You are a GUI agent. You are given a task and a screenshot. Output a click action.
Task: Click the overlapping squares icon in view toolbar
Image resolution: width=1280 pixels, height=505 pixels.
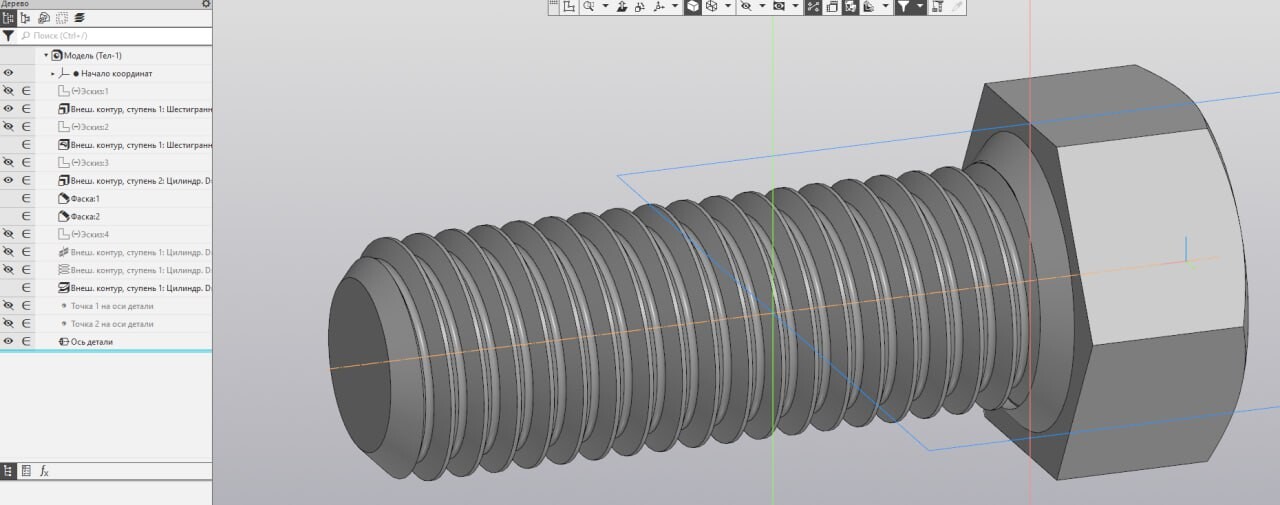[832, 6]
